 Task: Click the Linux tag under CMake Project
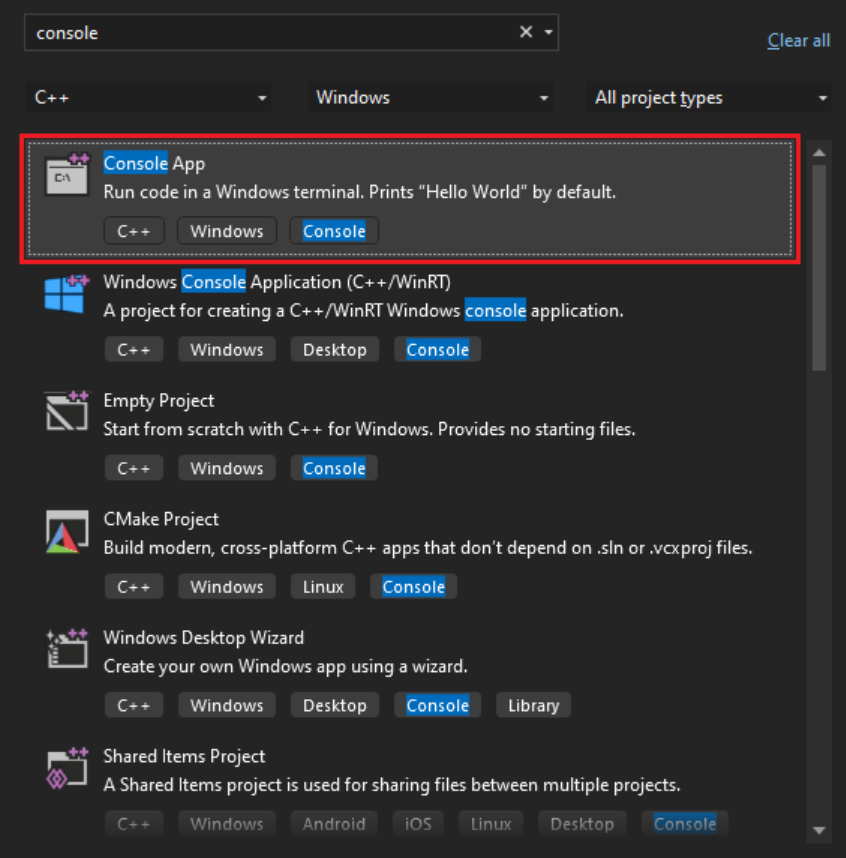[x=323, y=587]
